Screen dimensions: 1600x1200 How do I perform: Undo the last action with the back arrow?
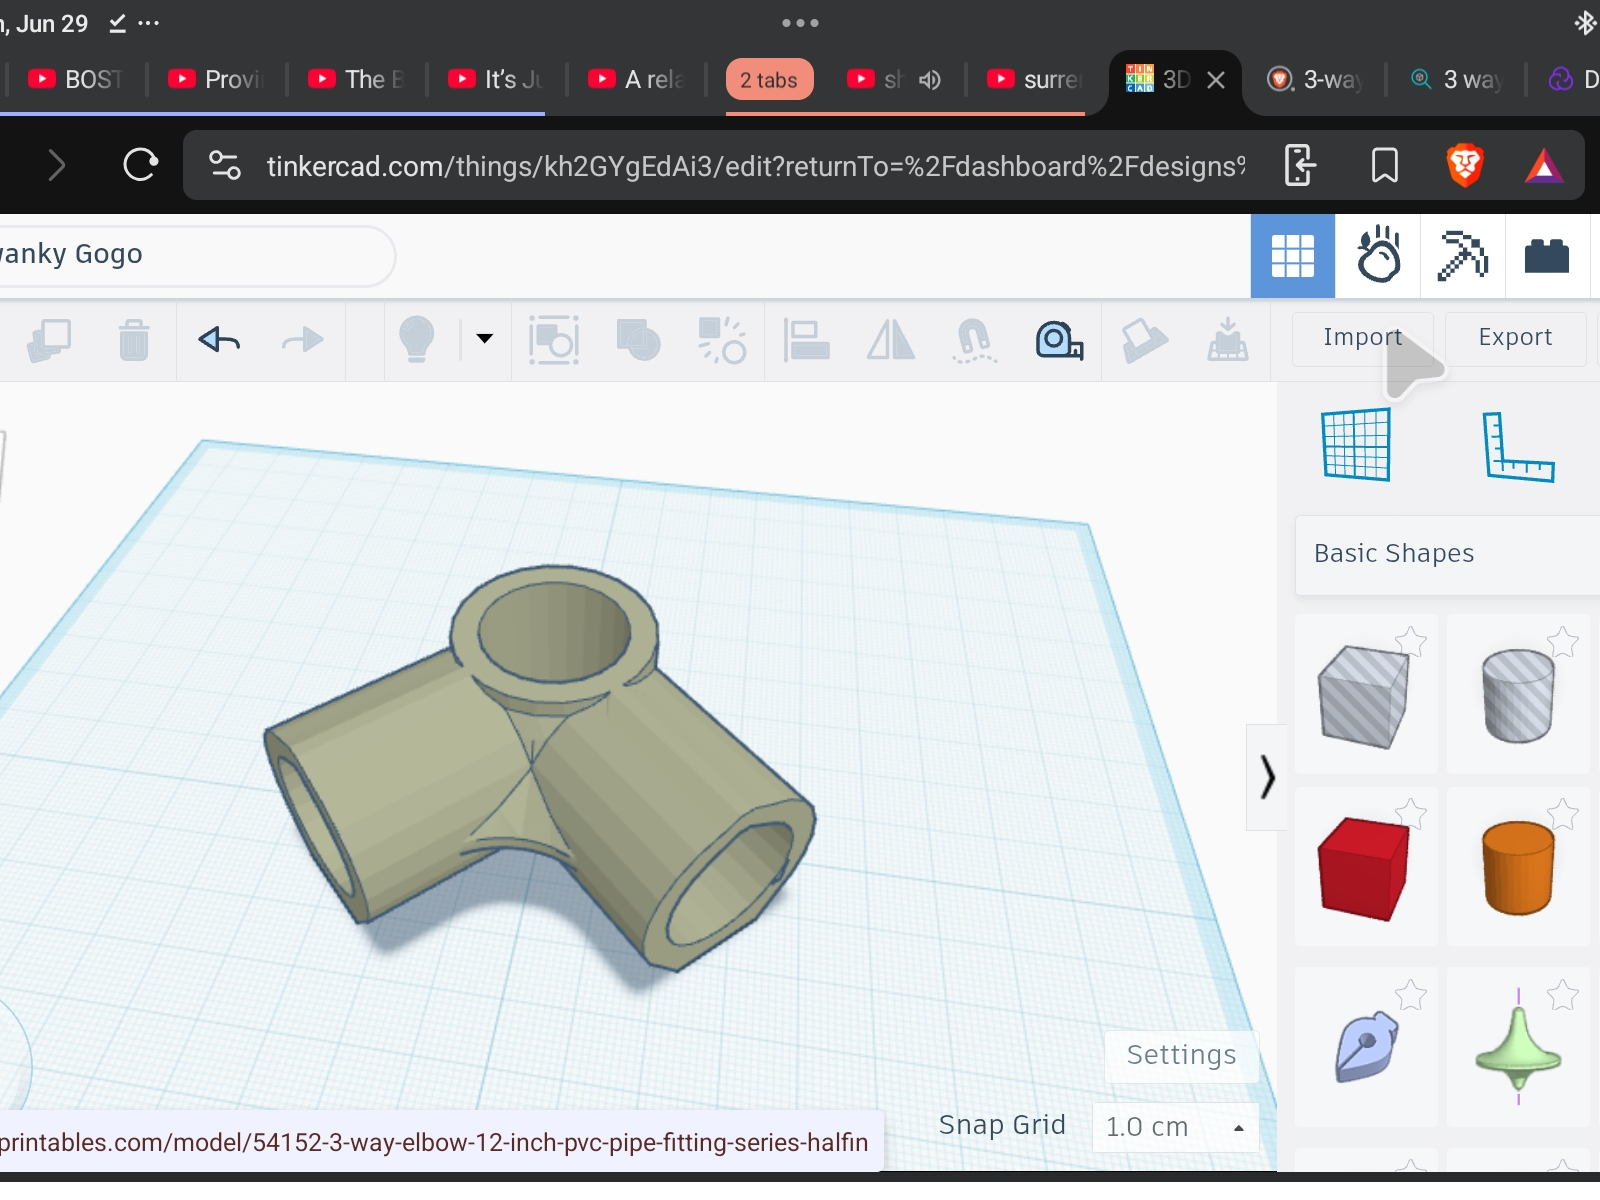219,341
